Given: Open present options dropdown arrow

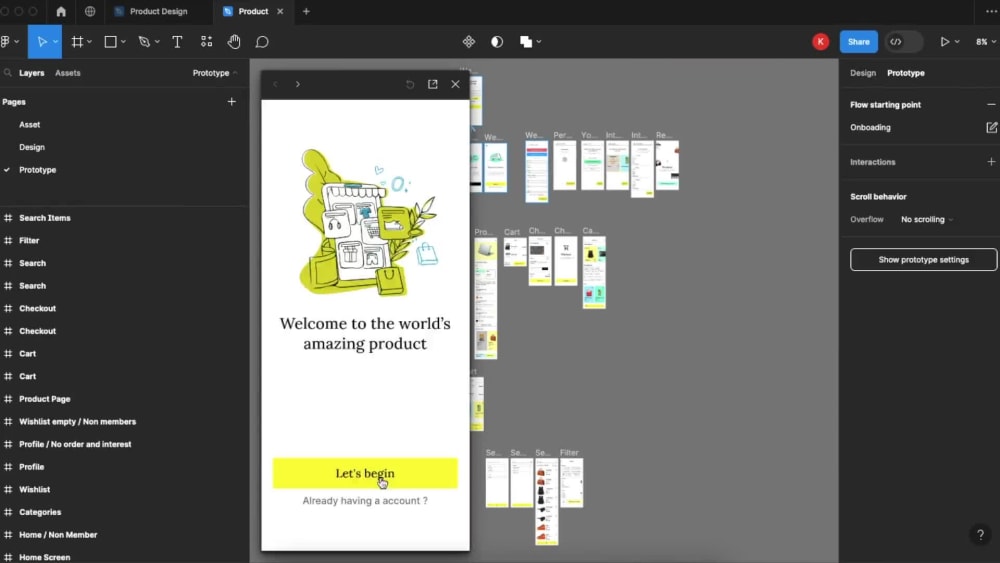Looking at the screenshot, I should tap(957, 41).
